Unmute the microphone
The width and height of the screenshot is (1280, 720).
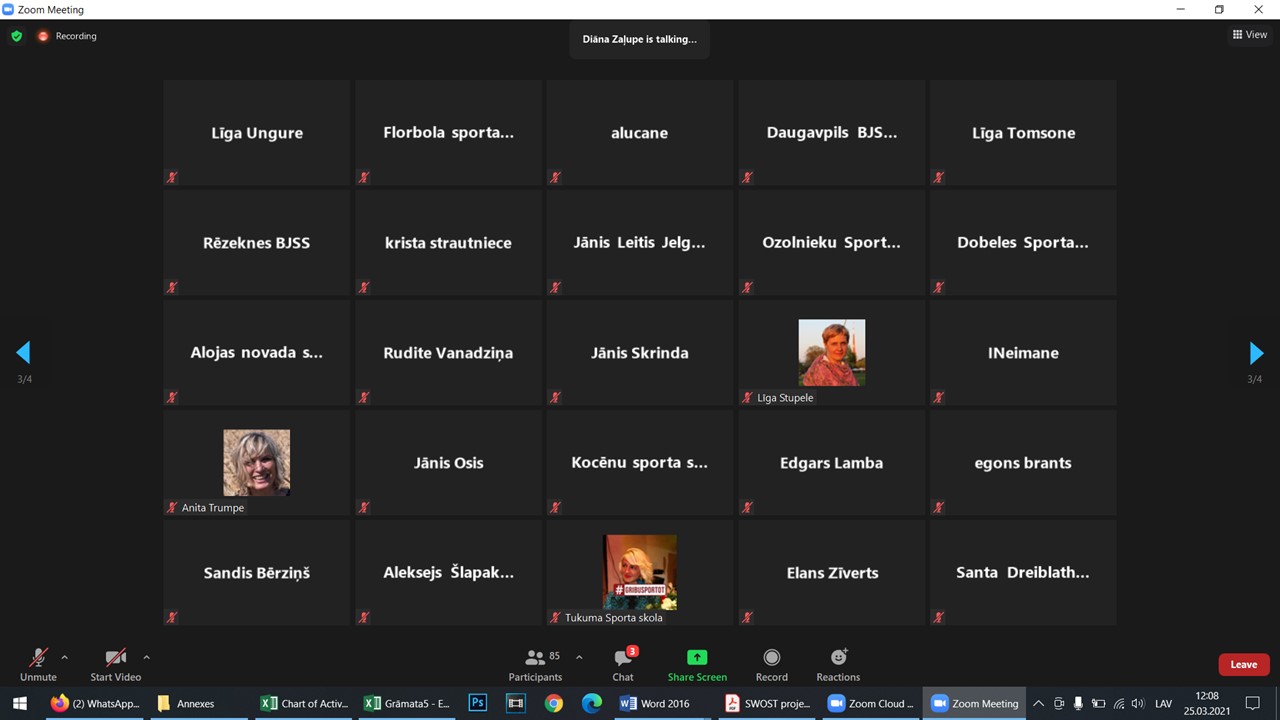coord(38,658)
